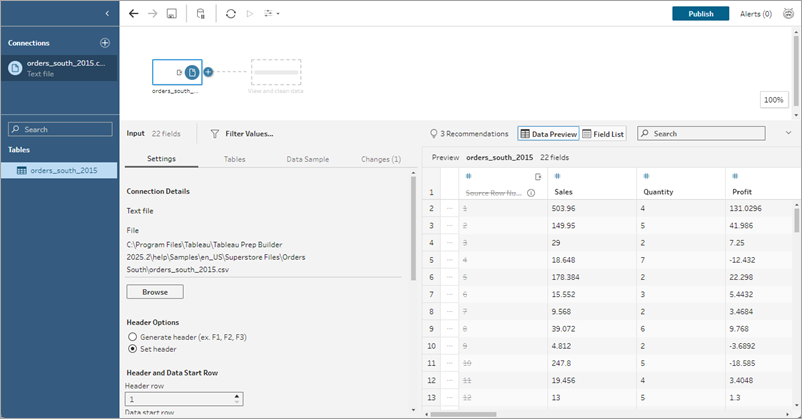Click the preview pane search field

coord(701,134)
